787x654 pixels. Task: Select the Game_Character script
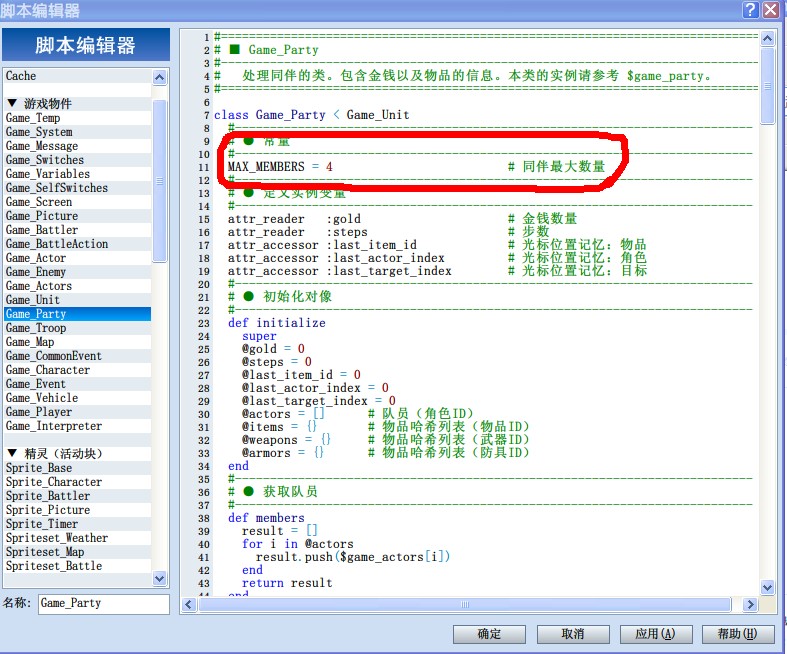pos(77,370)
